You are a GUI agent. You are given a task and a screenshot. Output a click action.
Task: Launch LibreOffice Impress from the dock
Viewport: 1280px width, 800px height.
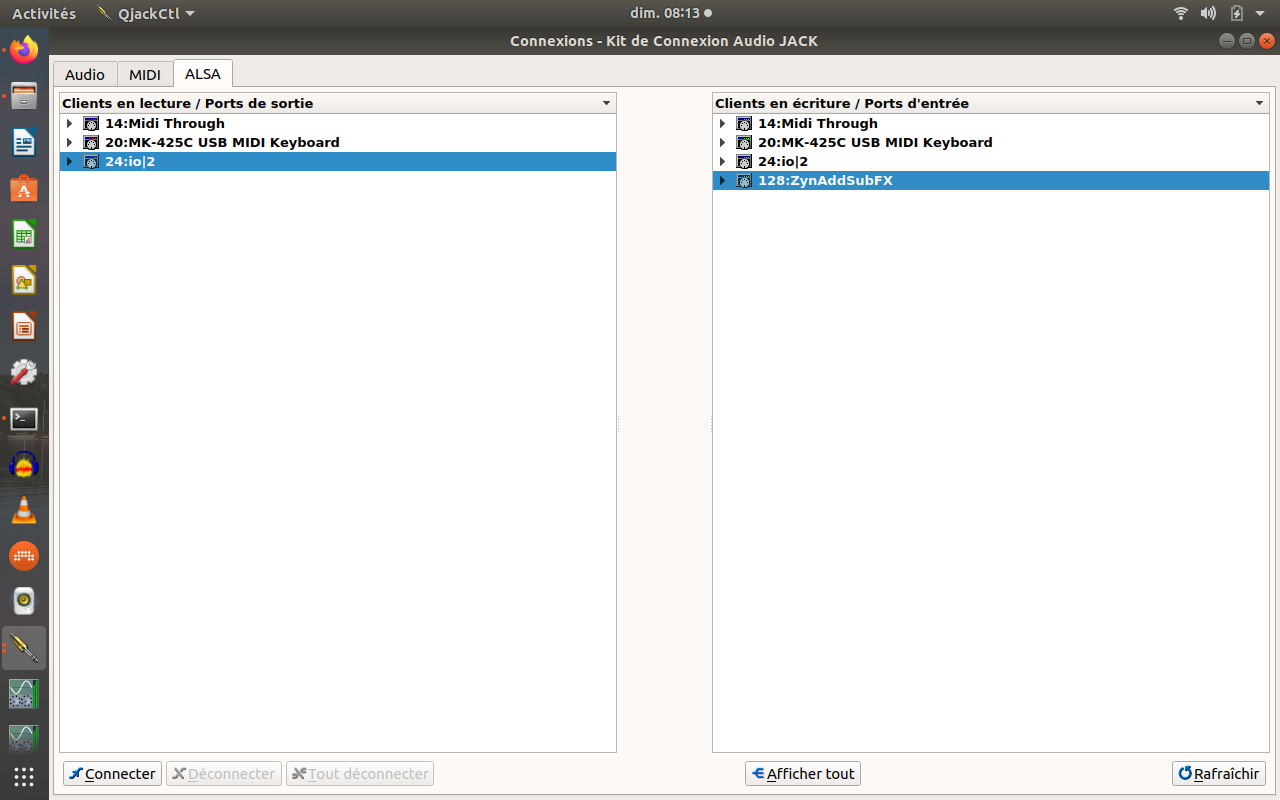(24, 326)
